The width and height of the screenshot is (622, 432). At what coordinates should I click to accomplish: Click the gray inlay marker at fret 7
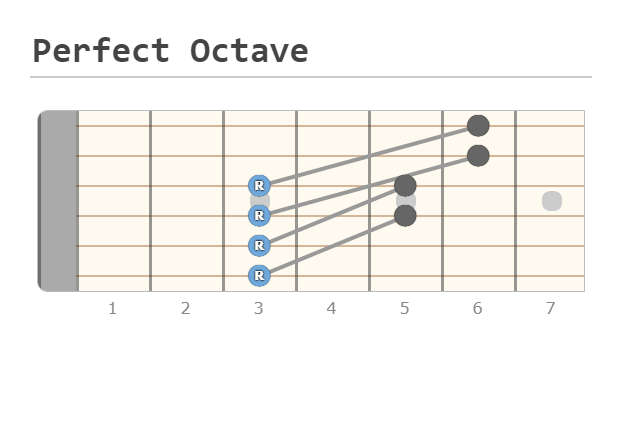552,201
